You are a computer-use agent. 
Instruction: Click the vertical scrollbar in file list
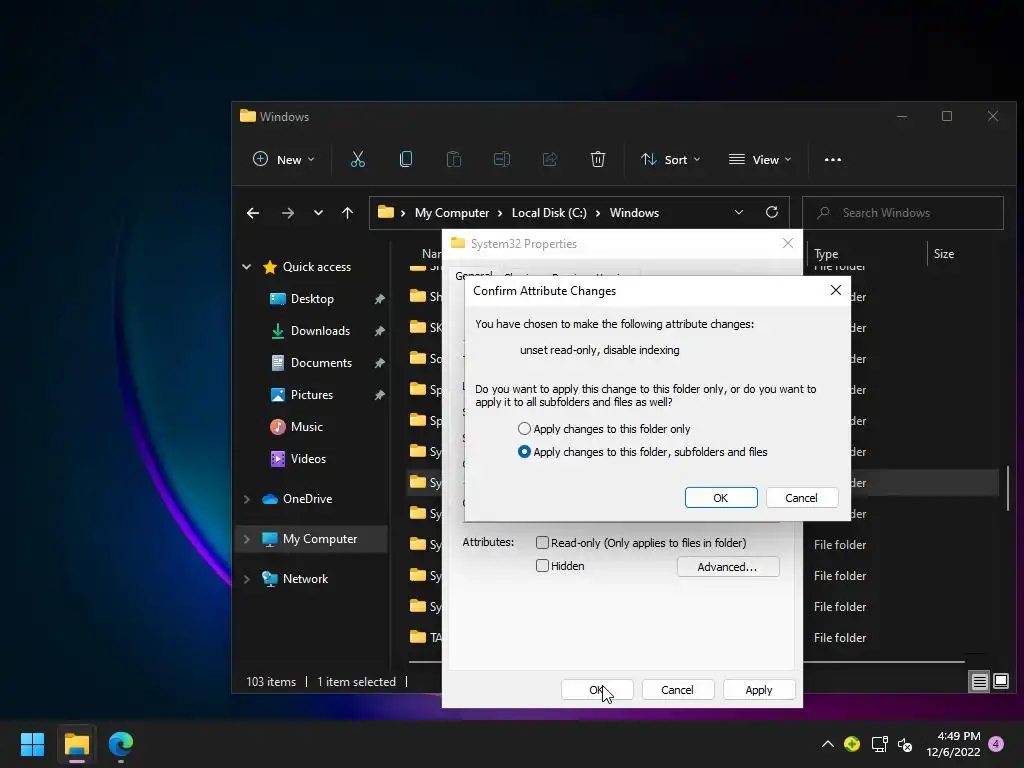1008,488
